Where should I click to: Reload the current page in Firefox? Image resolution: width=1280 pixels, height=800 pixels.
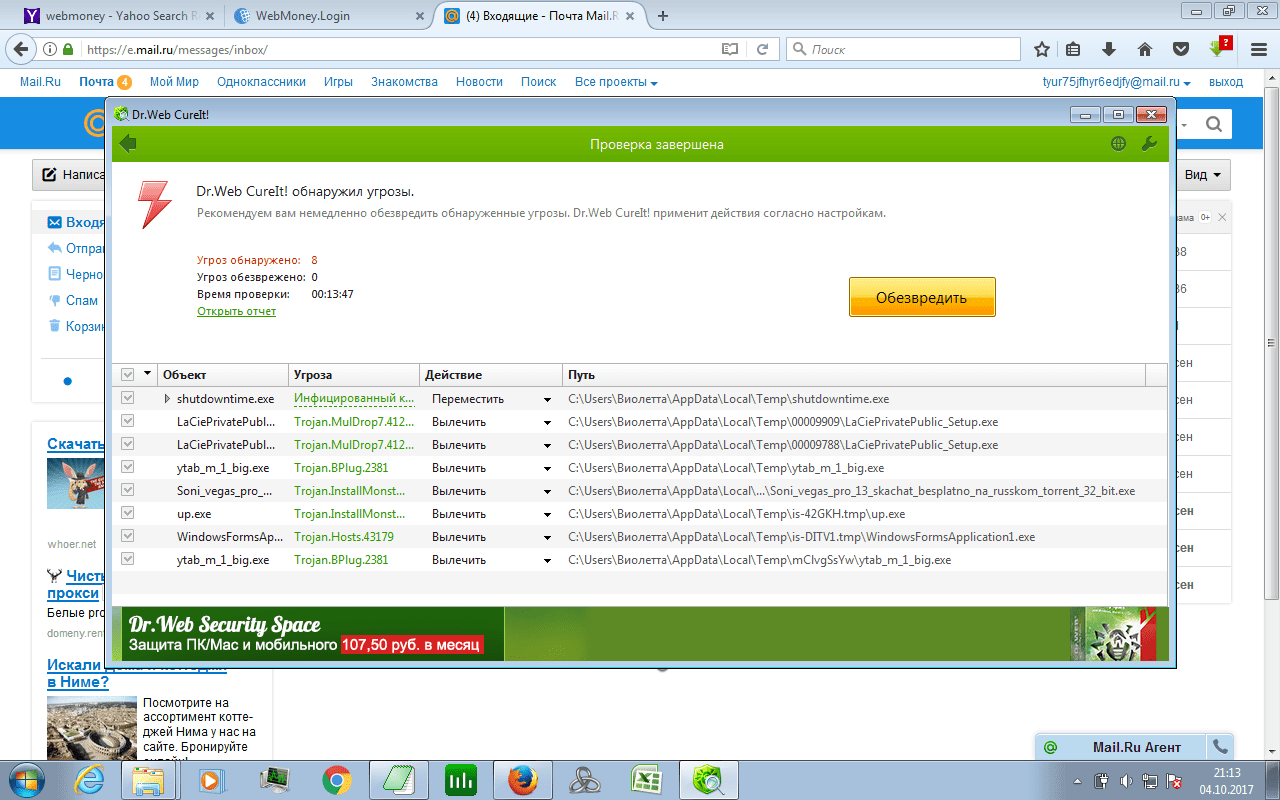click(x=762, y=49)
